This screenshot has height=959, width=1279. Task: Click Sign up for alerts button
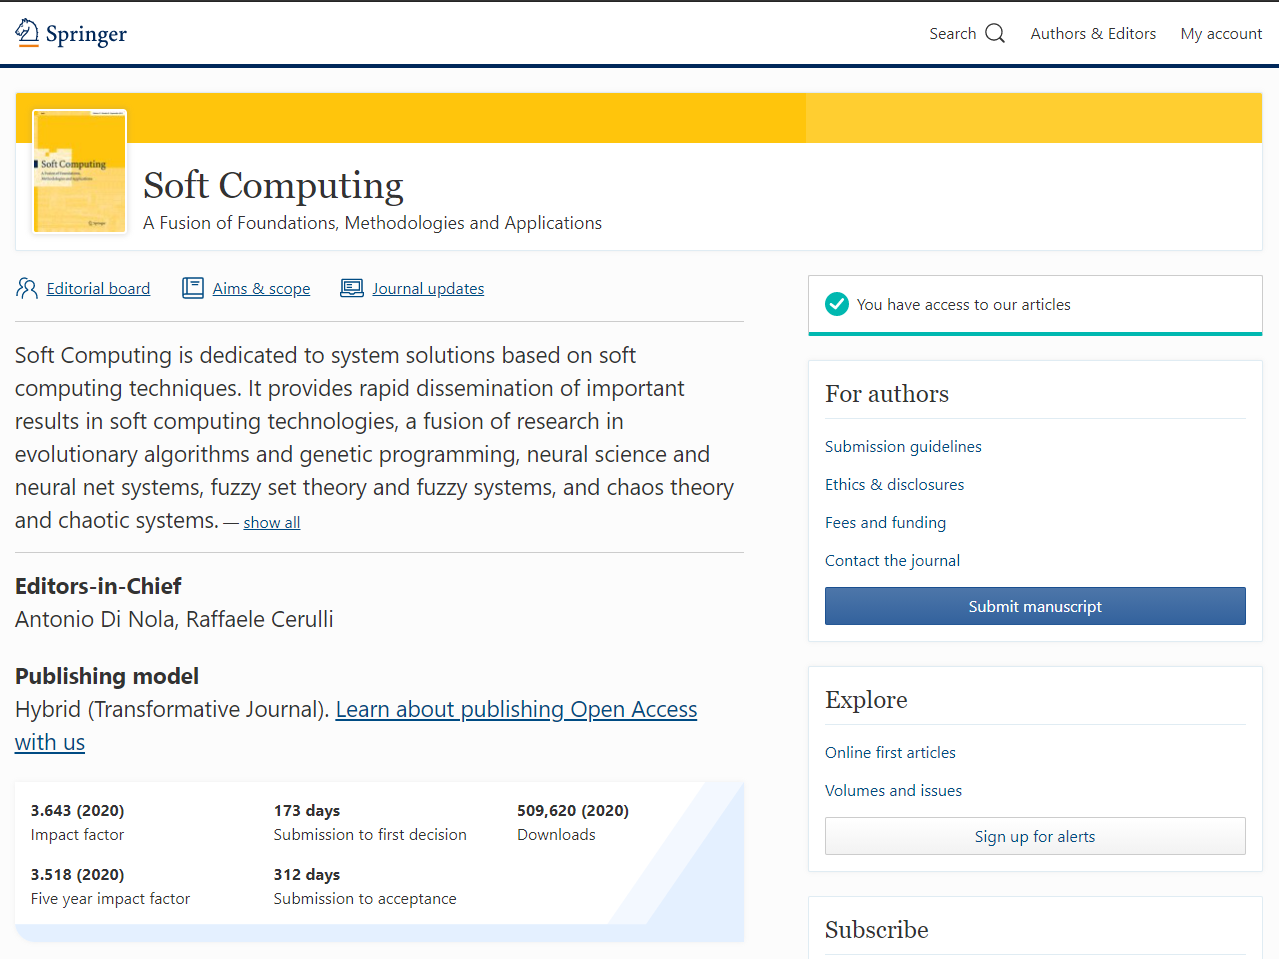(x=1035, y=836)
